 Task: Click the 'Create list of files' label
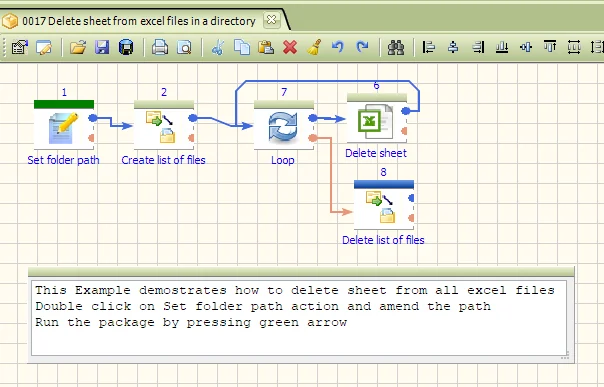[163, 160]
